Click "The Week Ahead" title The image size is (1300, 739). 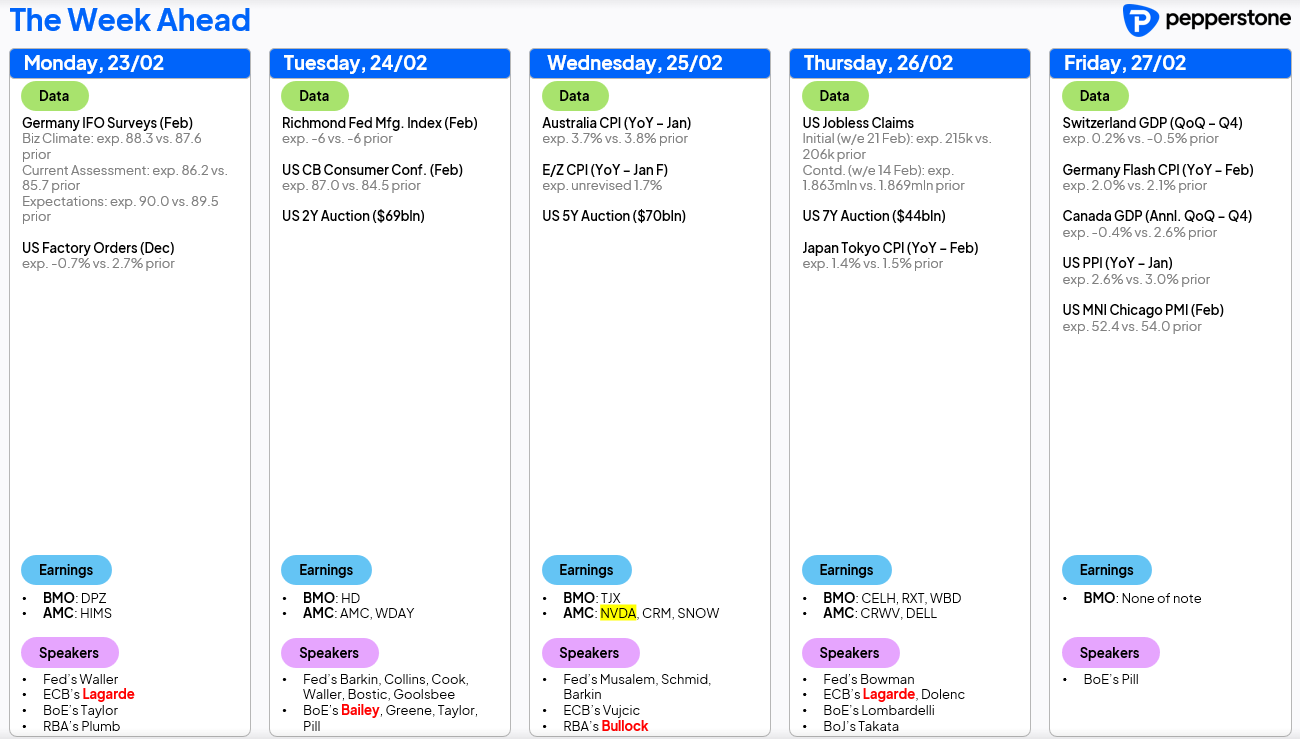(x=130, y=20)
